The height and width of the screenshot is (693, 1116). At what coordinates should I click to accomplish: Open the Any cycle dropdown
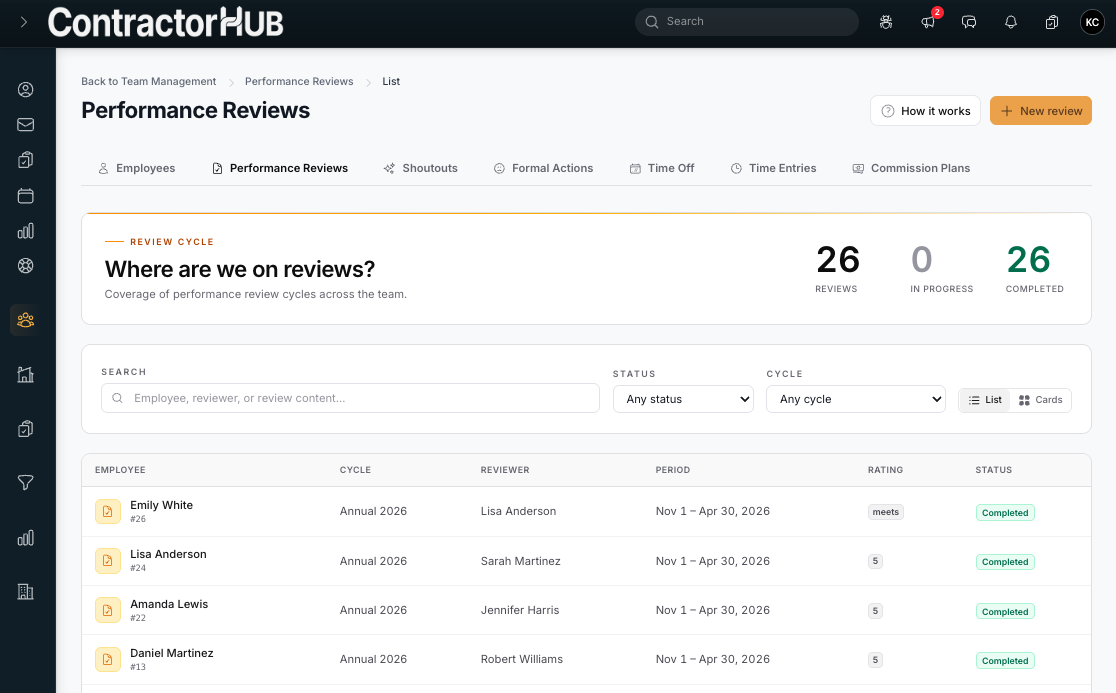coord(856,399)
